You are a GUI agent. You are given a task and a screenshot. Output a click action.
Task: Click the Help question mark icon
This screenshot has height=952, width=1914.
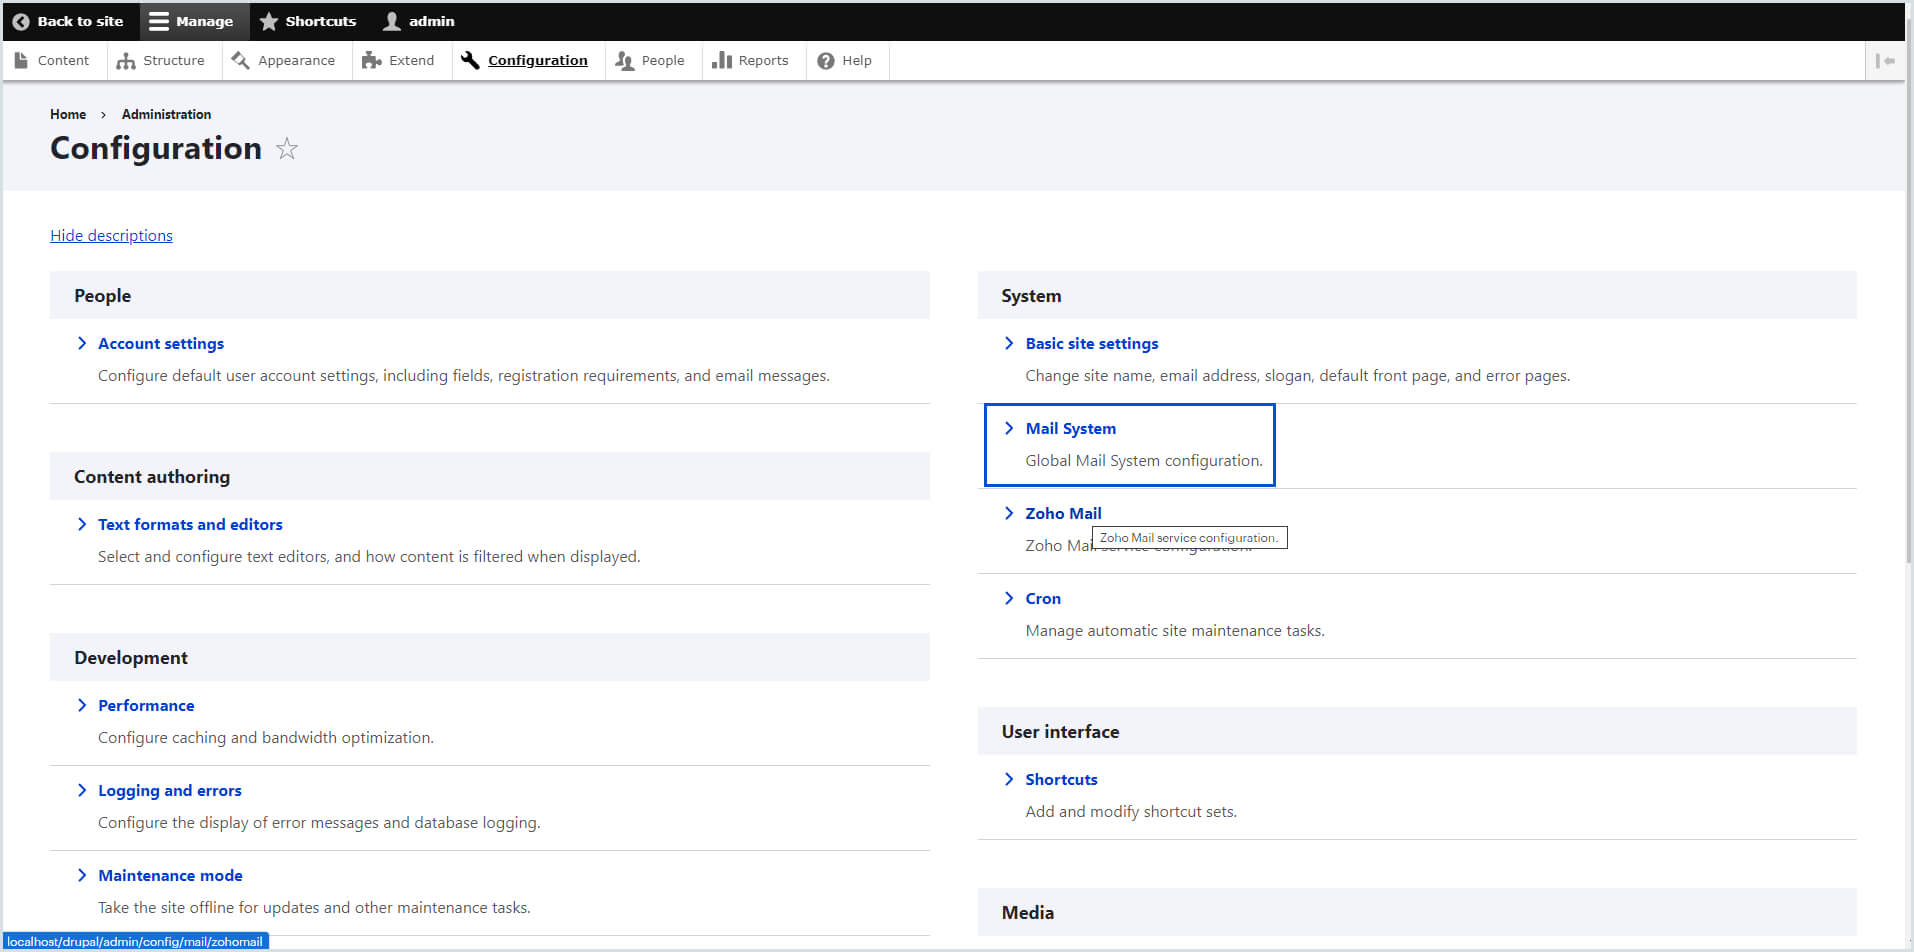pos(825,61)
